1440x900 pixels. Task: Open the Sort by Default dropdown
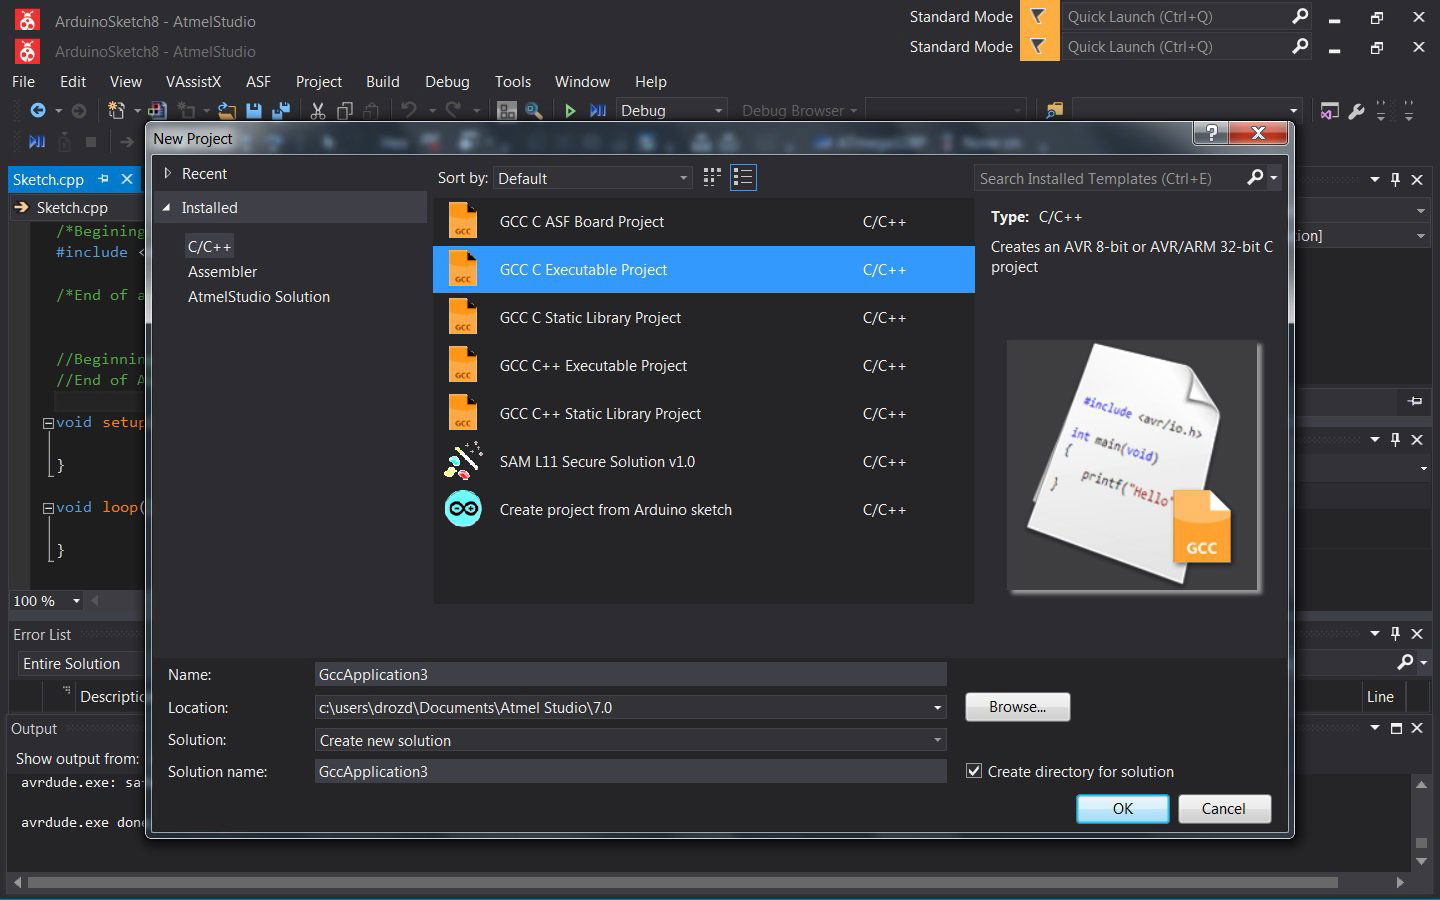593,178
